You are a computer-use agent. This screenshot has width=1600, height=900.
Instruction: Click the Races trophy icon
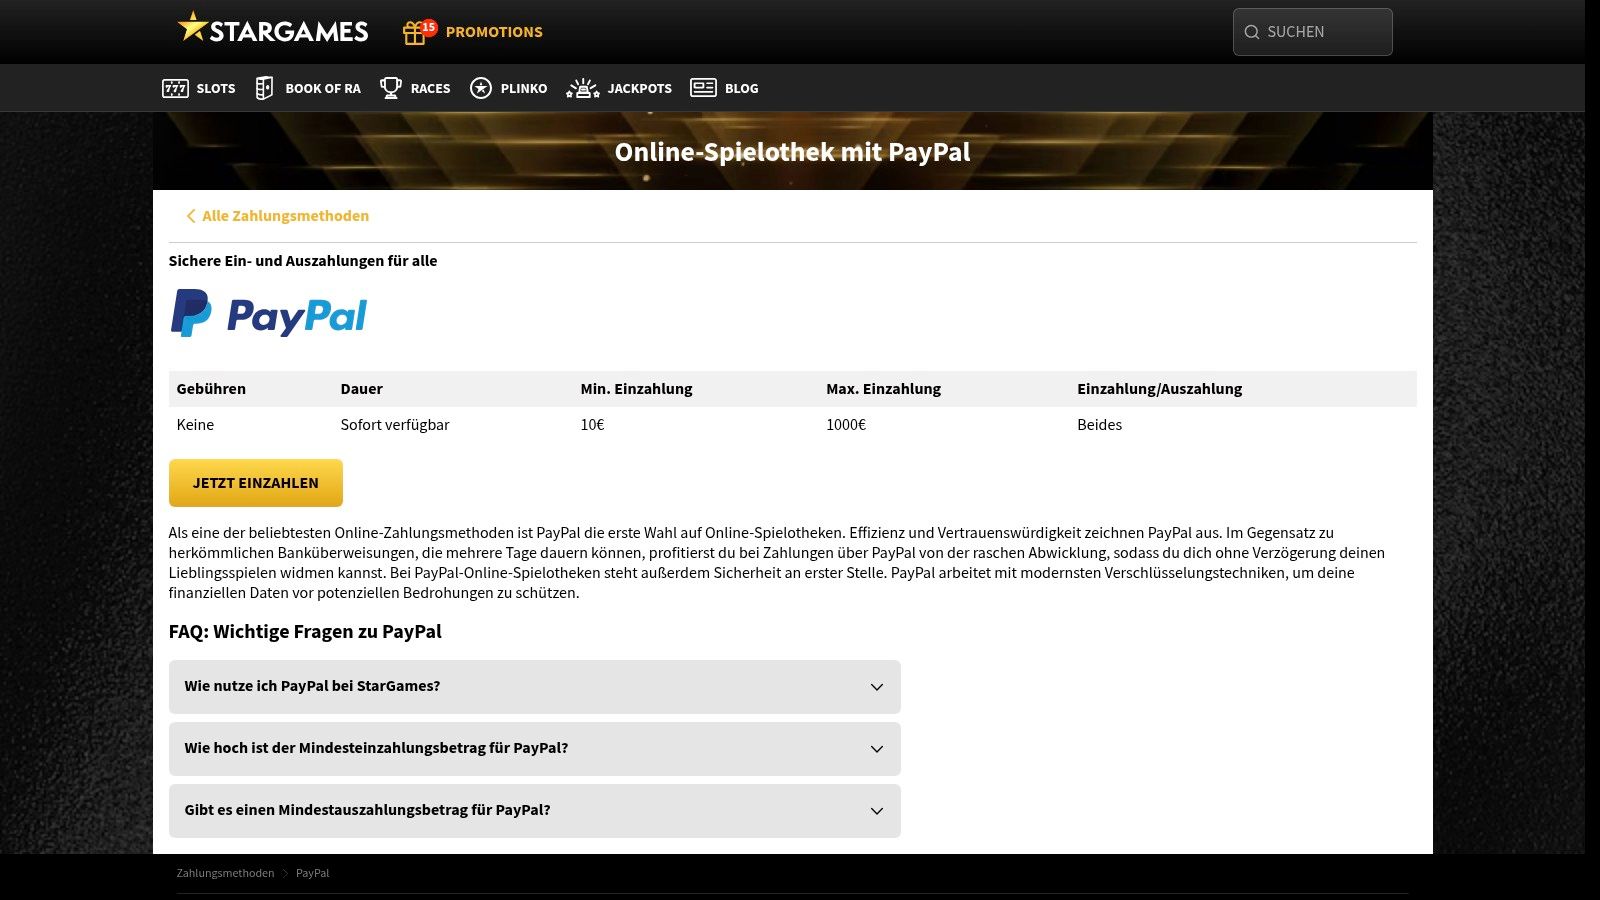(x=390, y=88)
